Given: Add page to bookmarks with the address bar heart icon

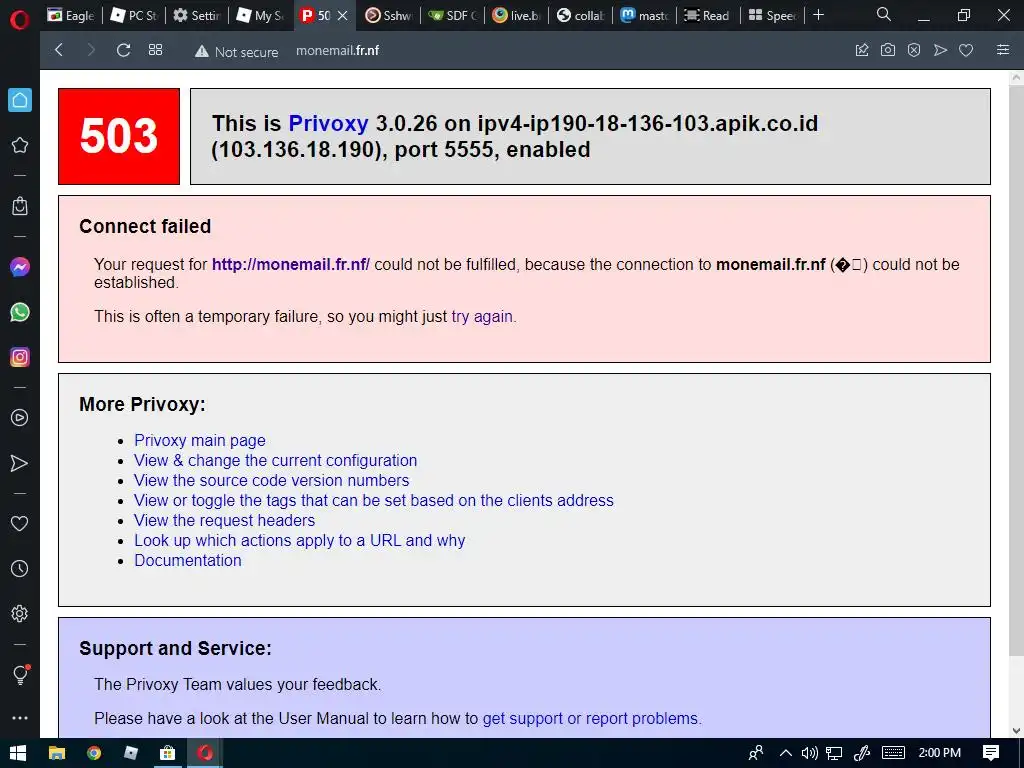Looking at the screenshot, I should tap(966, 50).
